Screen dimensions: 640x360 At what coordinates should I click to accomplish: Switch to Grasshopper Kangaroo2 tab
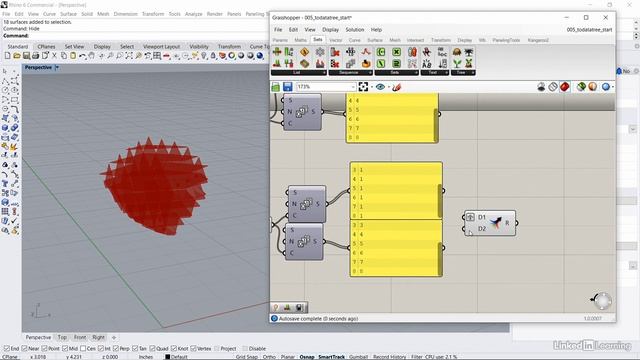tap(538, 40)
